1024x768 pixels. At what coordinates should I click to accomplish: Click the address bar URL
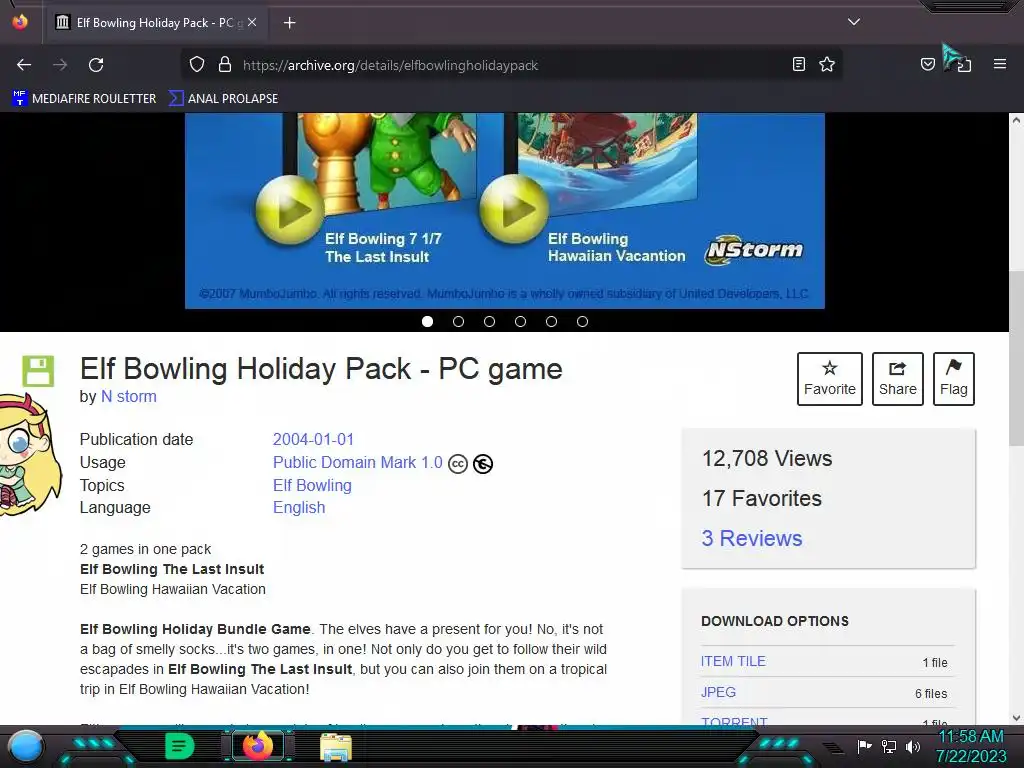click(x=390, y=65)
